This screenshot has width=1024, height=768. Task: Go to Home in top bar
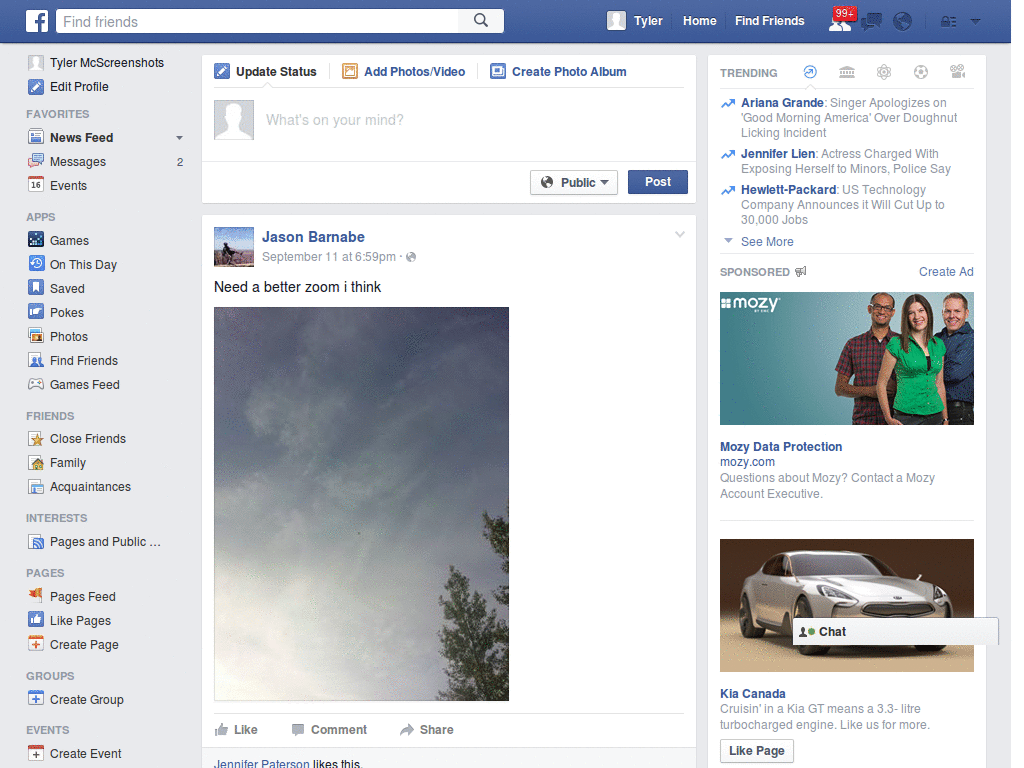click(699, 21)
